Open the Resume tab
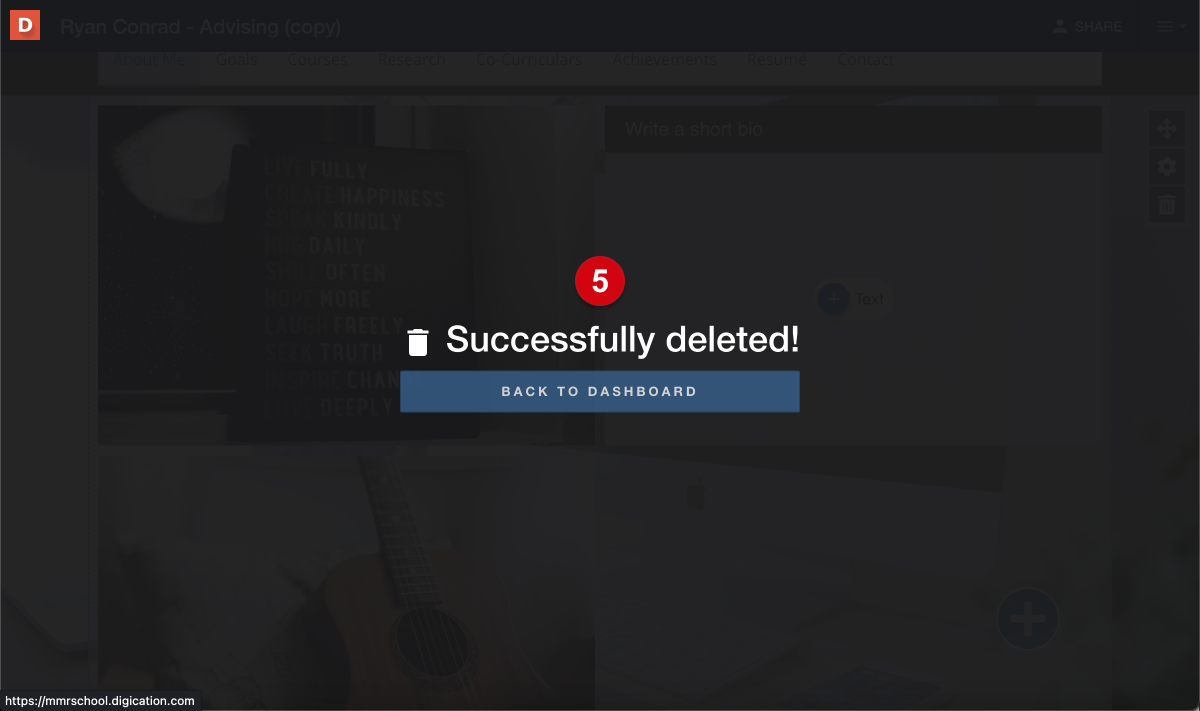 coord(777,60)
